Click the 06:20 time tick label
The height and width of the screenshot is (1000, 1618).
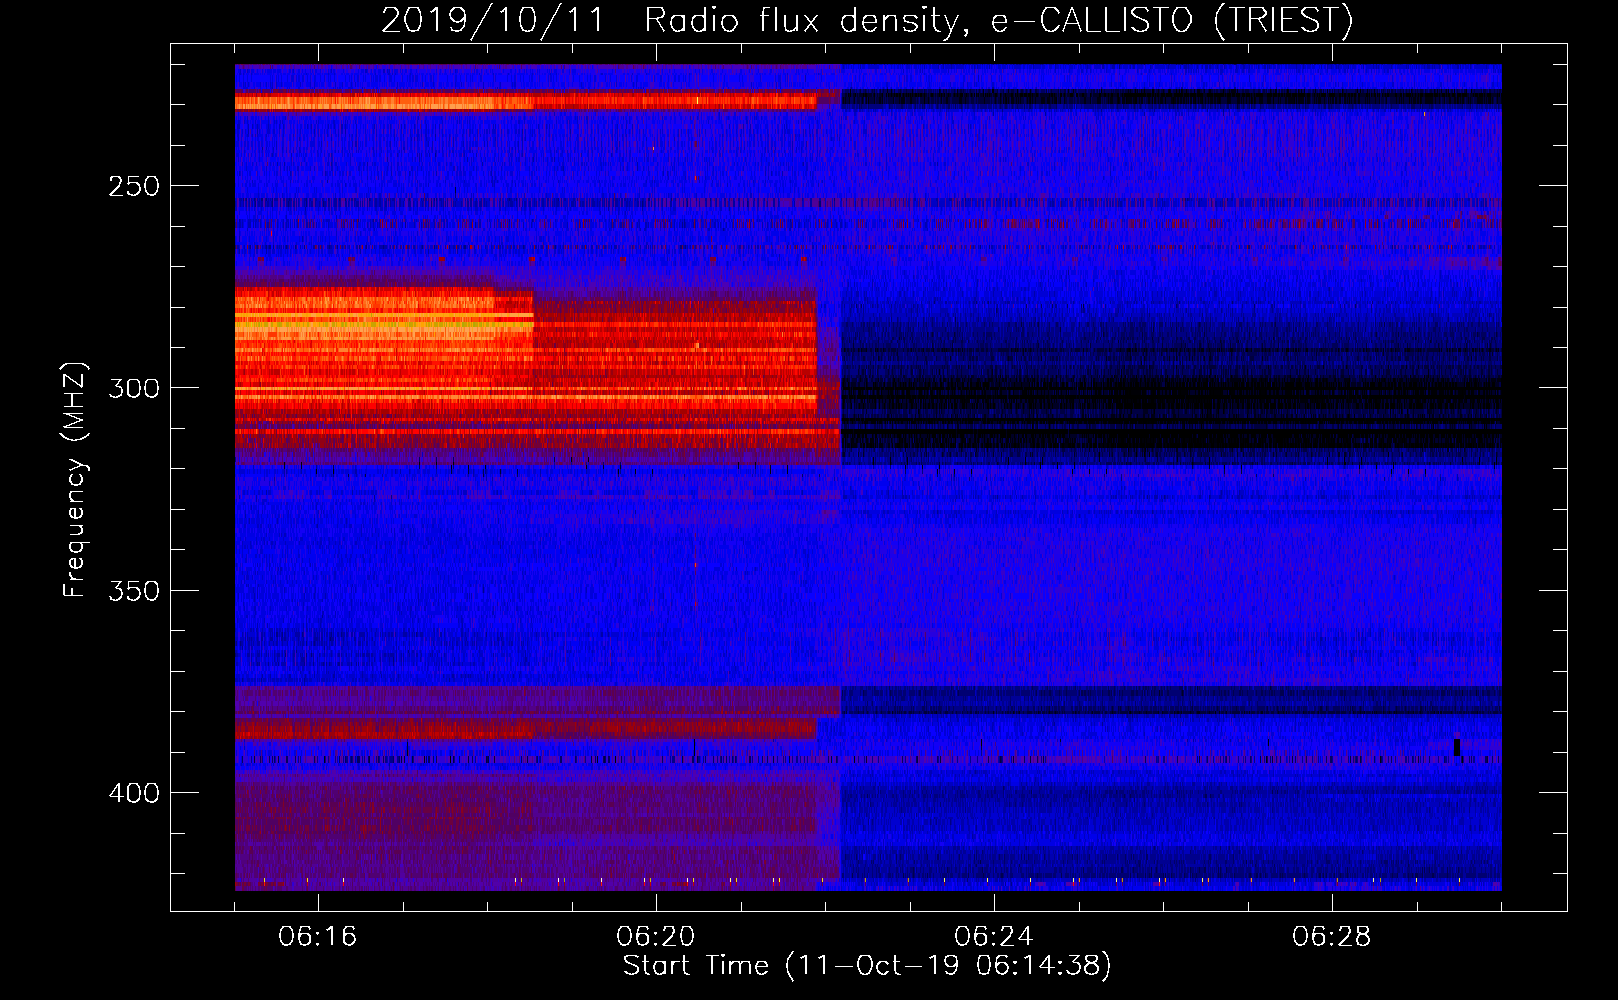[x=655, y=937]
